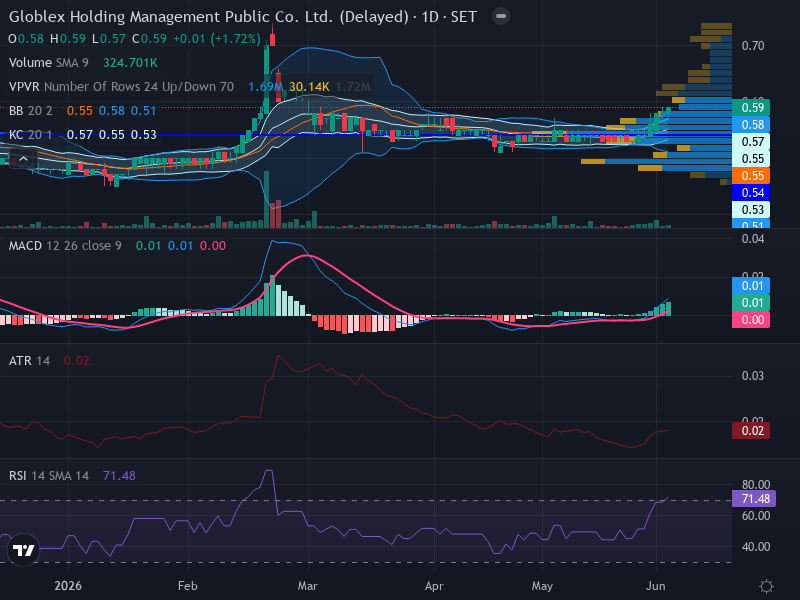Viewport: 800px width, 600px height.
Task: Click the Feb label on time axis
Action: click(188, 586)
